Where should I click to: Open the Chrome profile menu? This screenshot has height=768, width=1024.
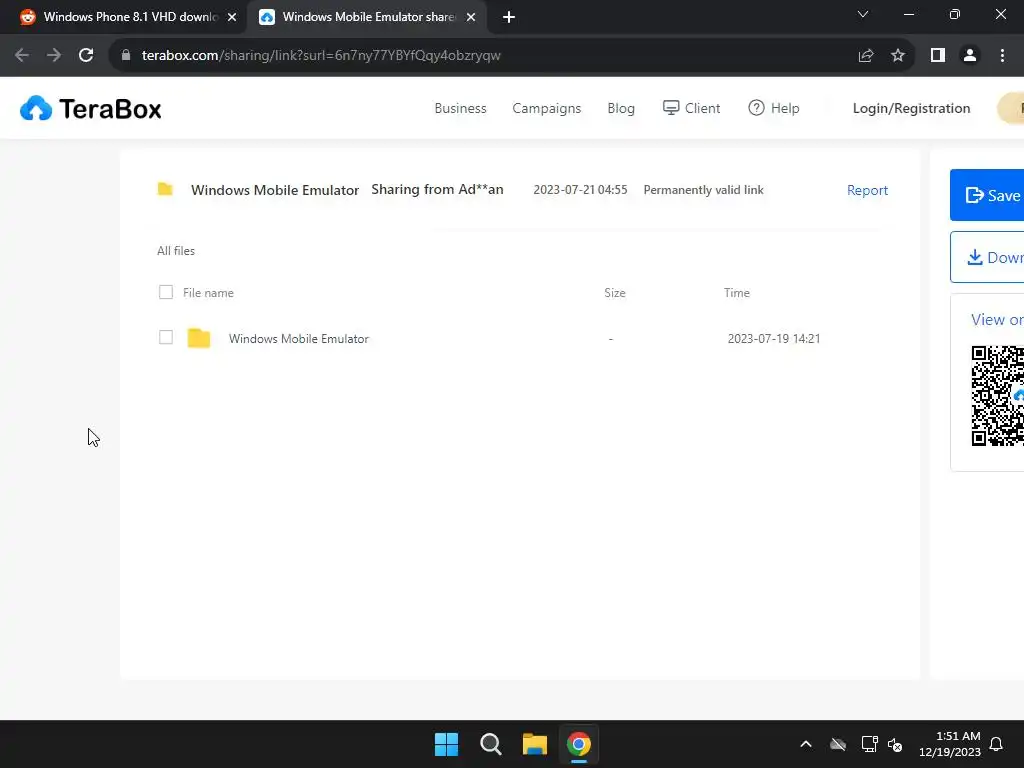pos(970,56)
